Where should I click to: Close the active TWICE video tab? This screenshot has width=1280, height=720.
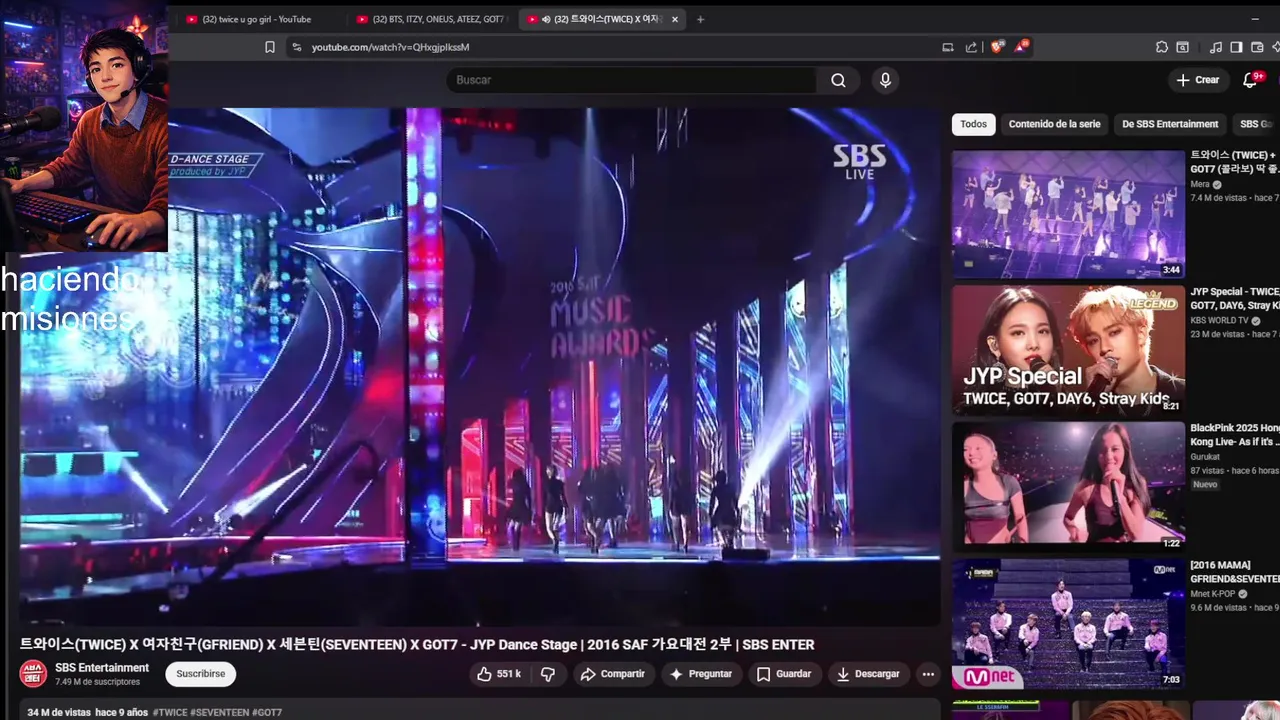[x=675, y=19]
